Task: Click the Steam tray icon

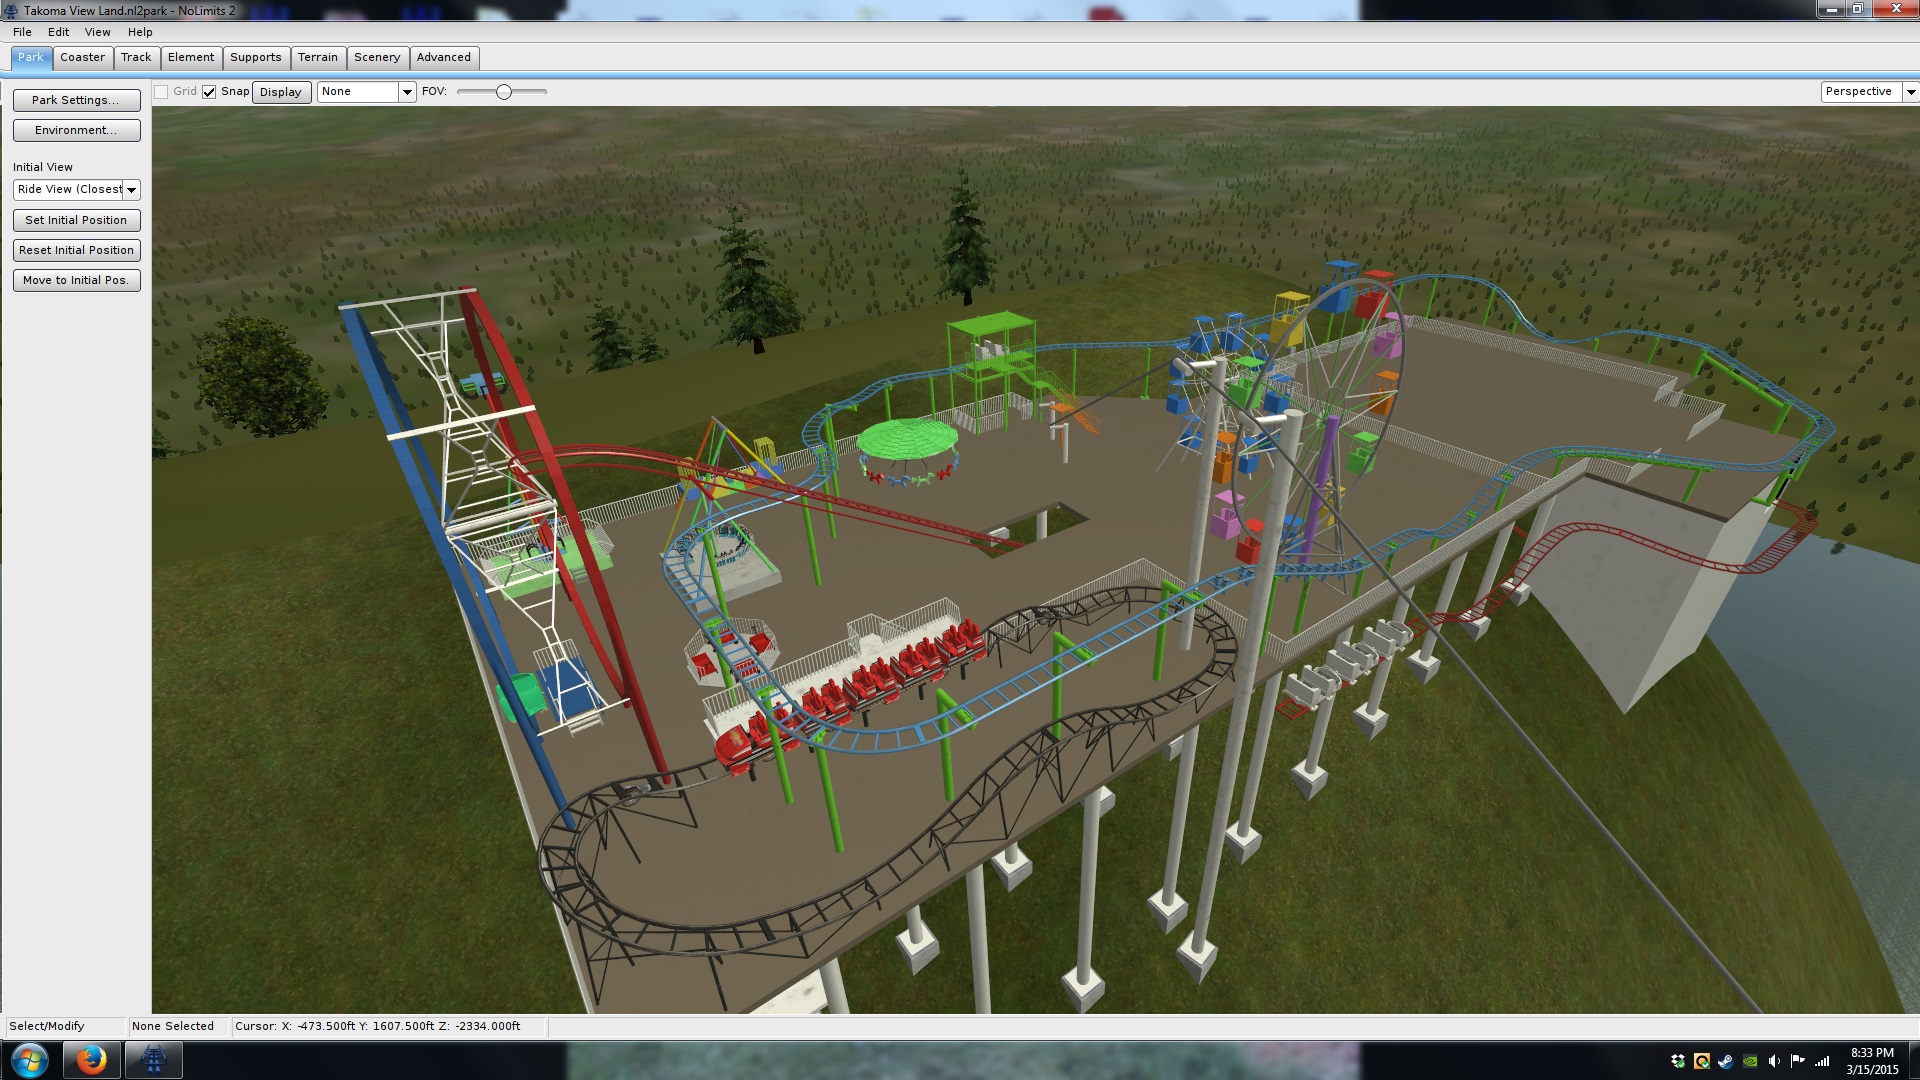Action: [x=1726, y=1061]
